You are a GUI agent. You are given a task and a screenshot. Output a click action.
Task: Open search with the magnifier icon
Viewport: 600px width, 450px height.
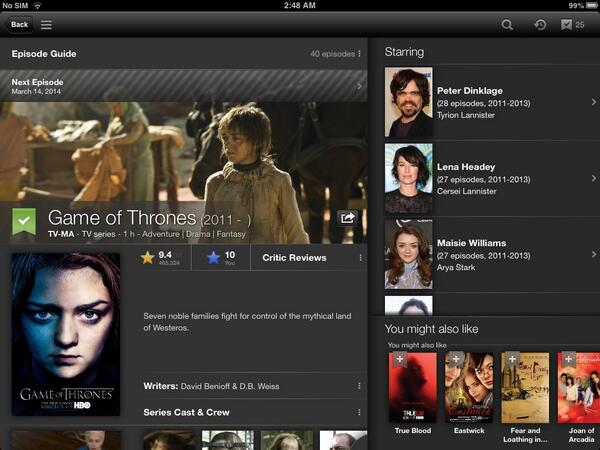(x=507, y=25)
